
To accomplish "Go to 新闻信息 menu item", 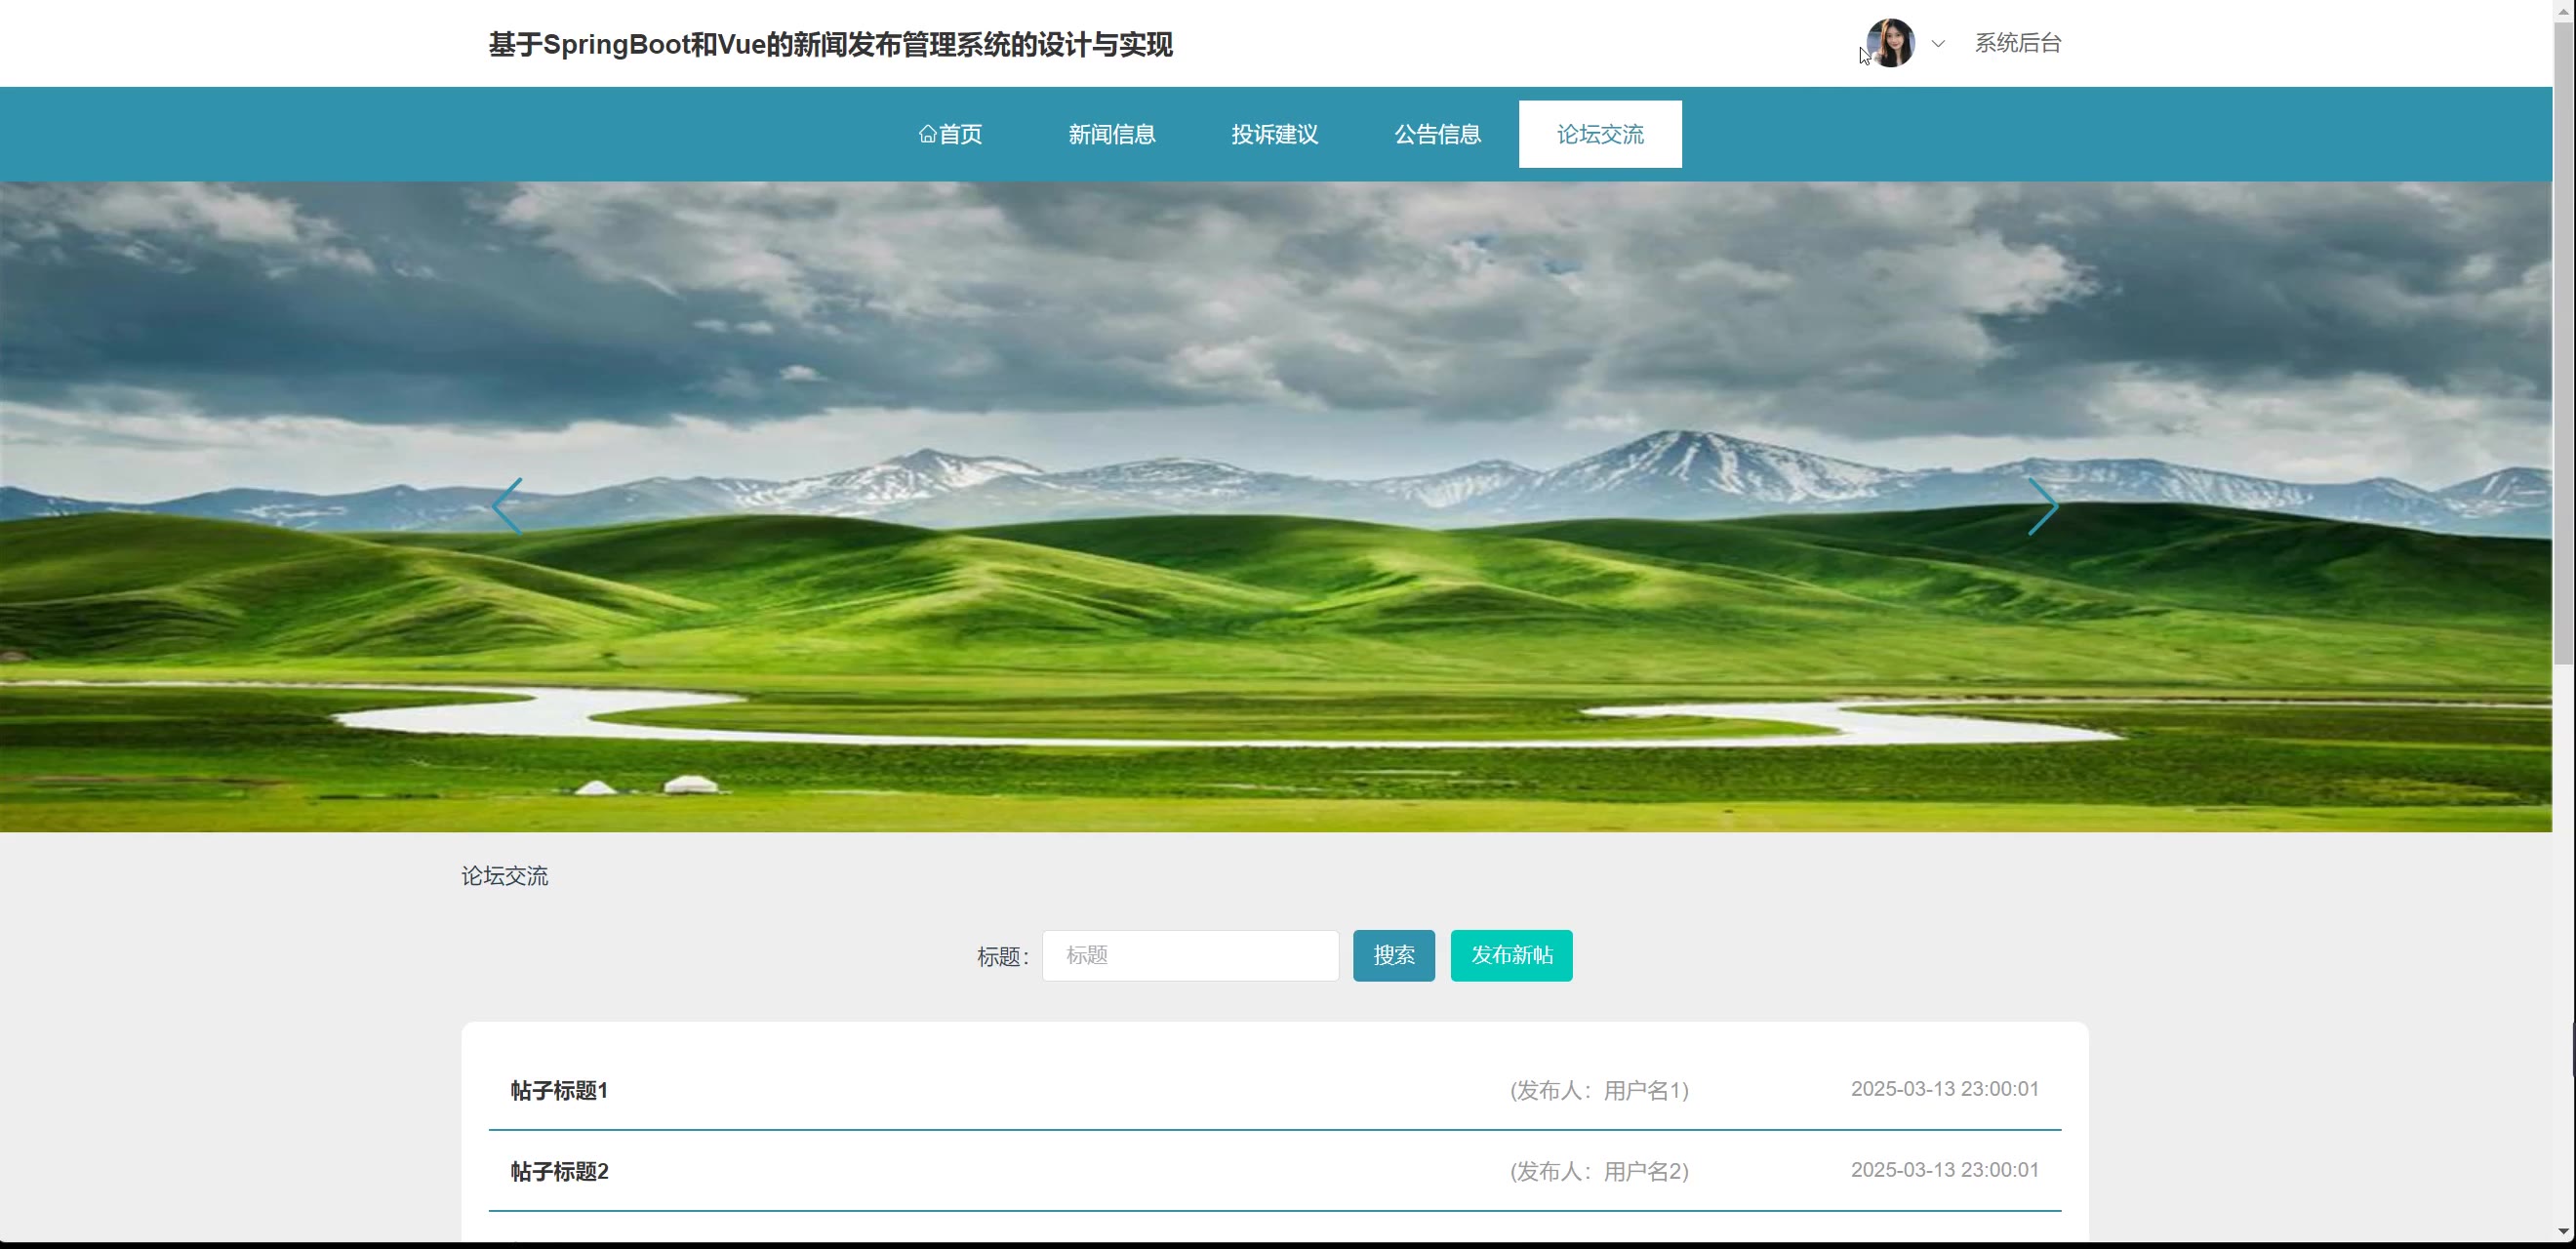I will [1111, 134].
